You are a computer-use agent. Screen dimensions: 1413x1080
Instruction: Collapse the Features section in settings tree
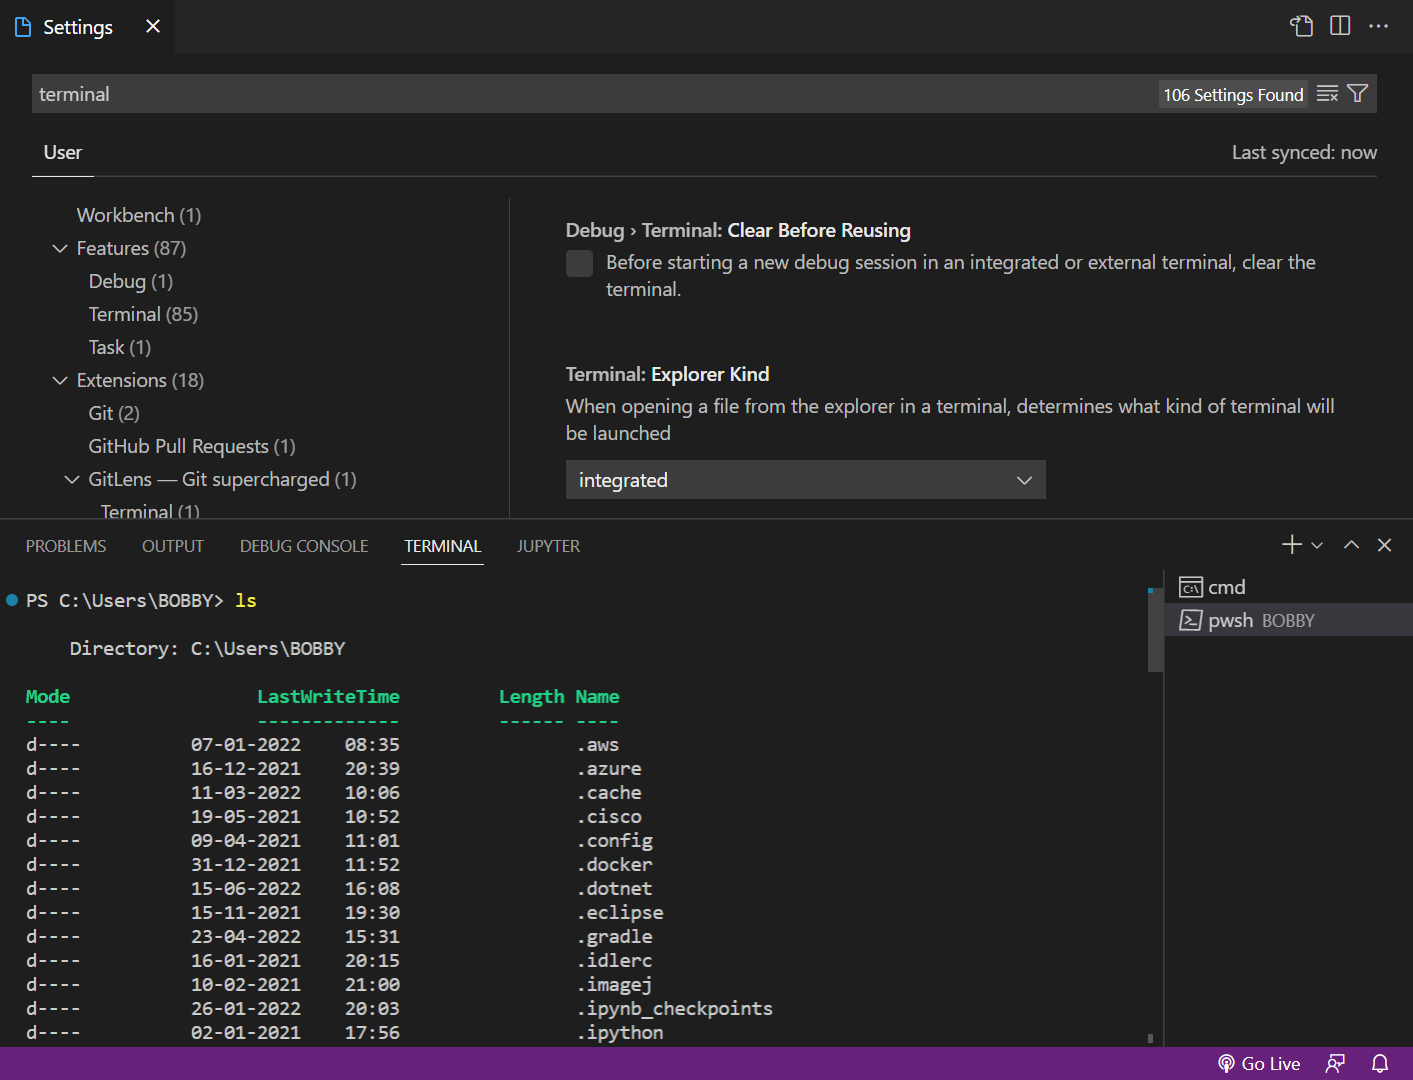(60, 248)
